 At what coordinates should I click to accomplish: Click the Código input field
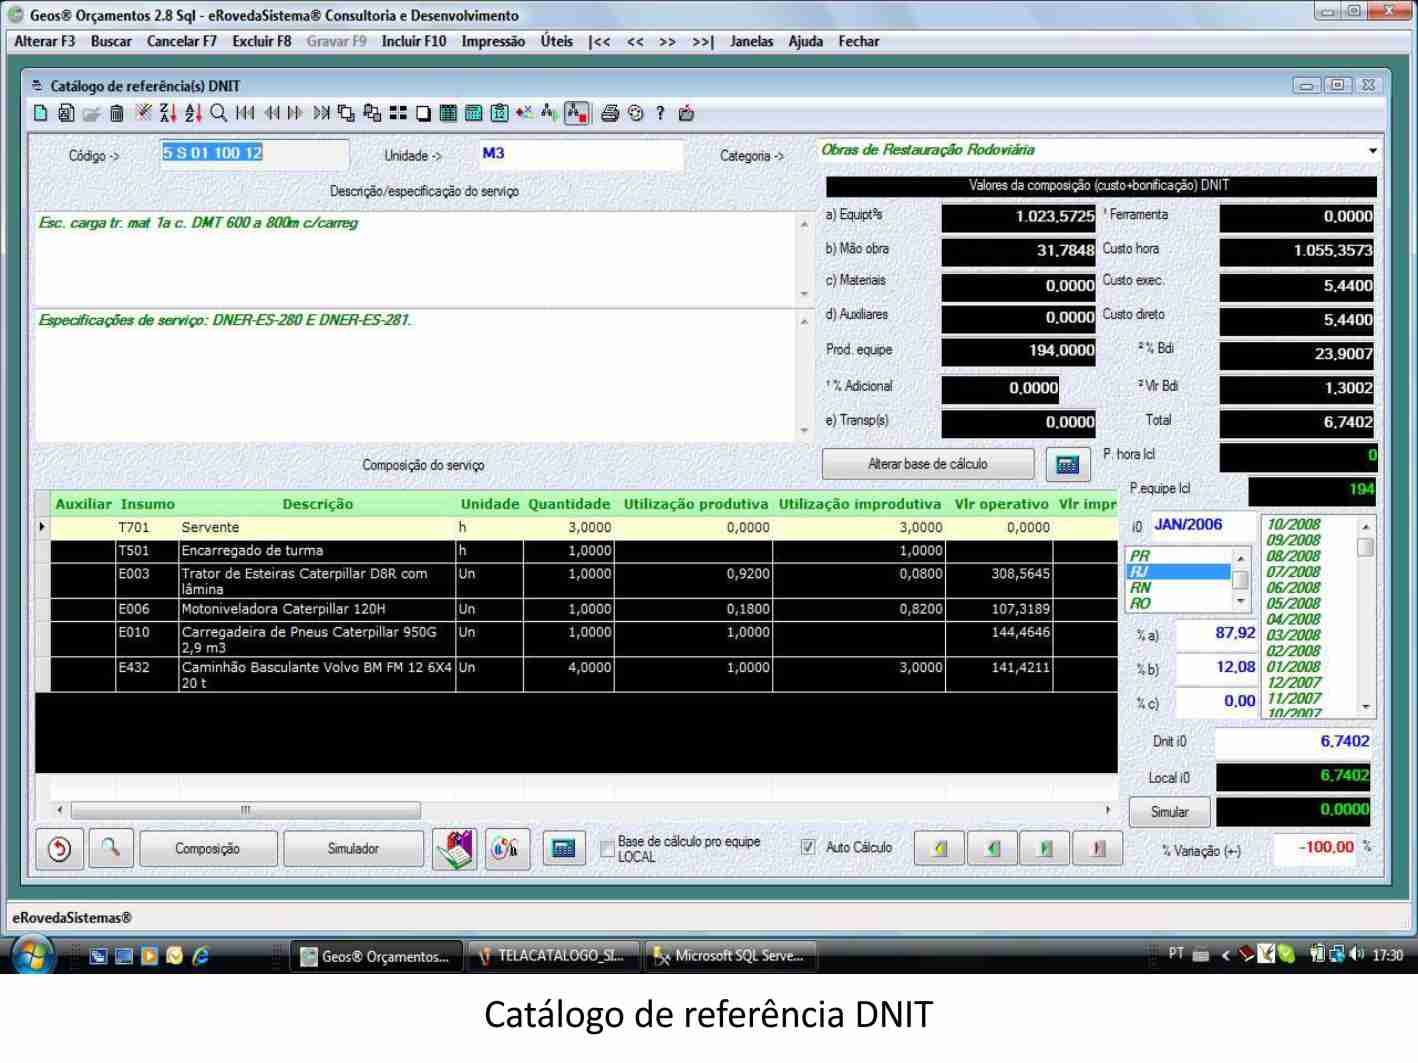254,153
